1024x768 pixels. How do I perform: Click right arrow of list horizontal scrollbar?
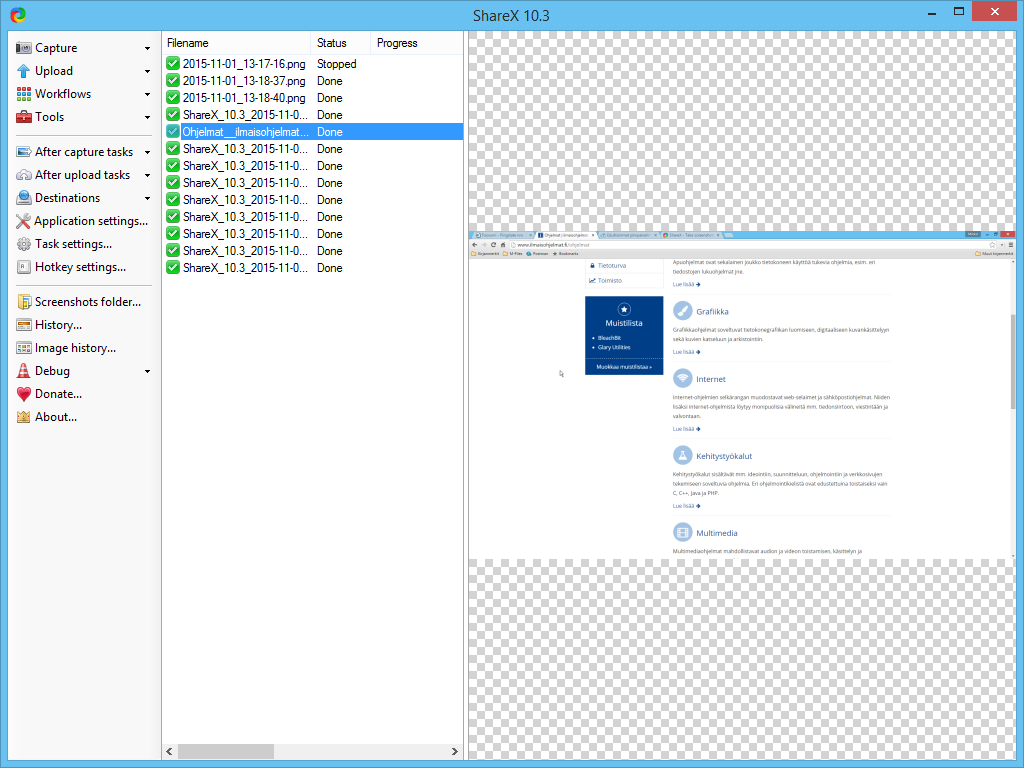455,752
